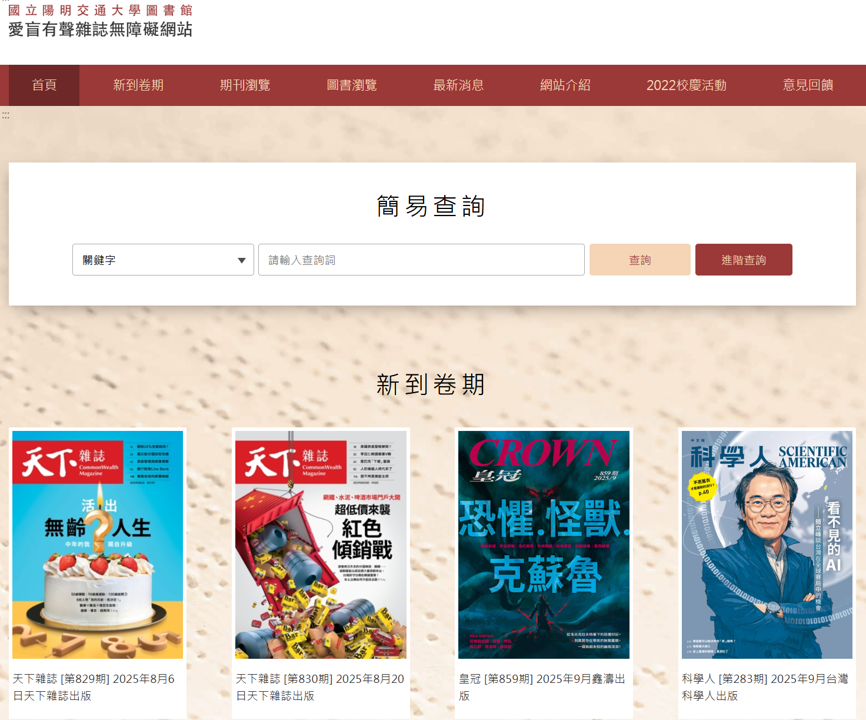
Task: Go to 期刊瀏覽 in the navigation bar
Action: [x=245, y=85]
